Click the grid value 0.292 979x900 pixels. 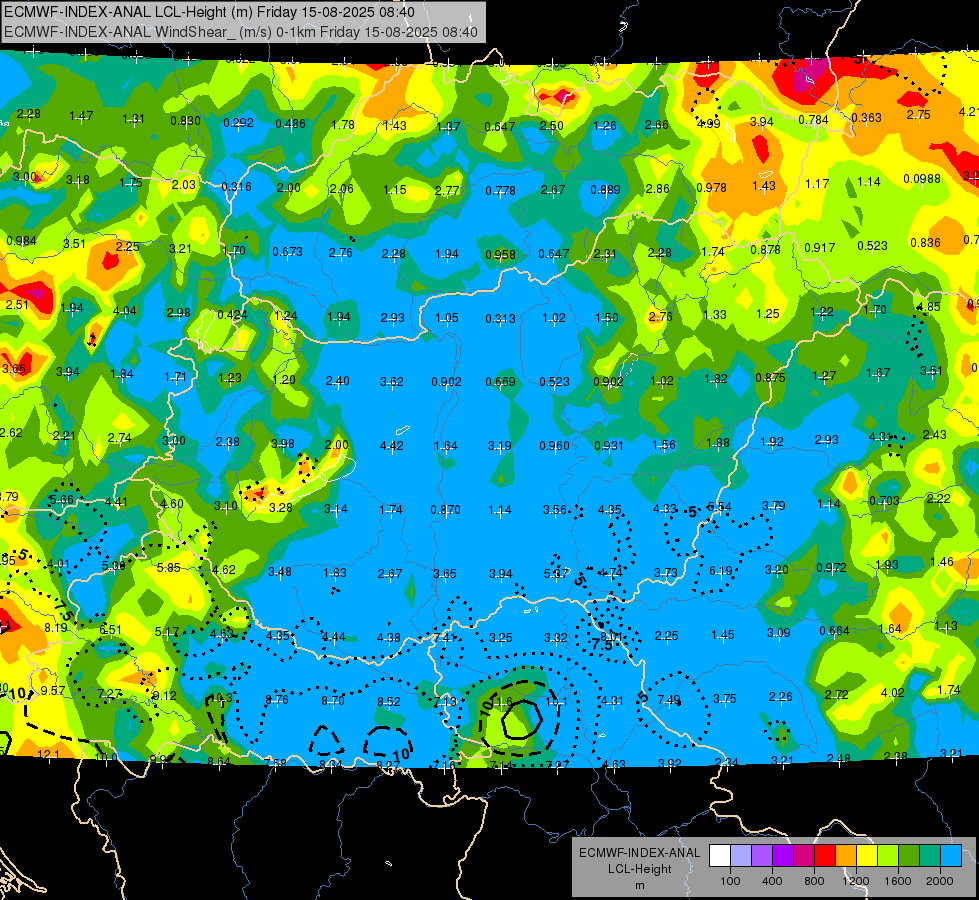(x=239, y=122)
